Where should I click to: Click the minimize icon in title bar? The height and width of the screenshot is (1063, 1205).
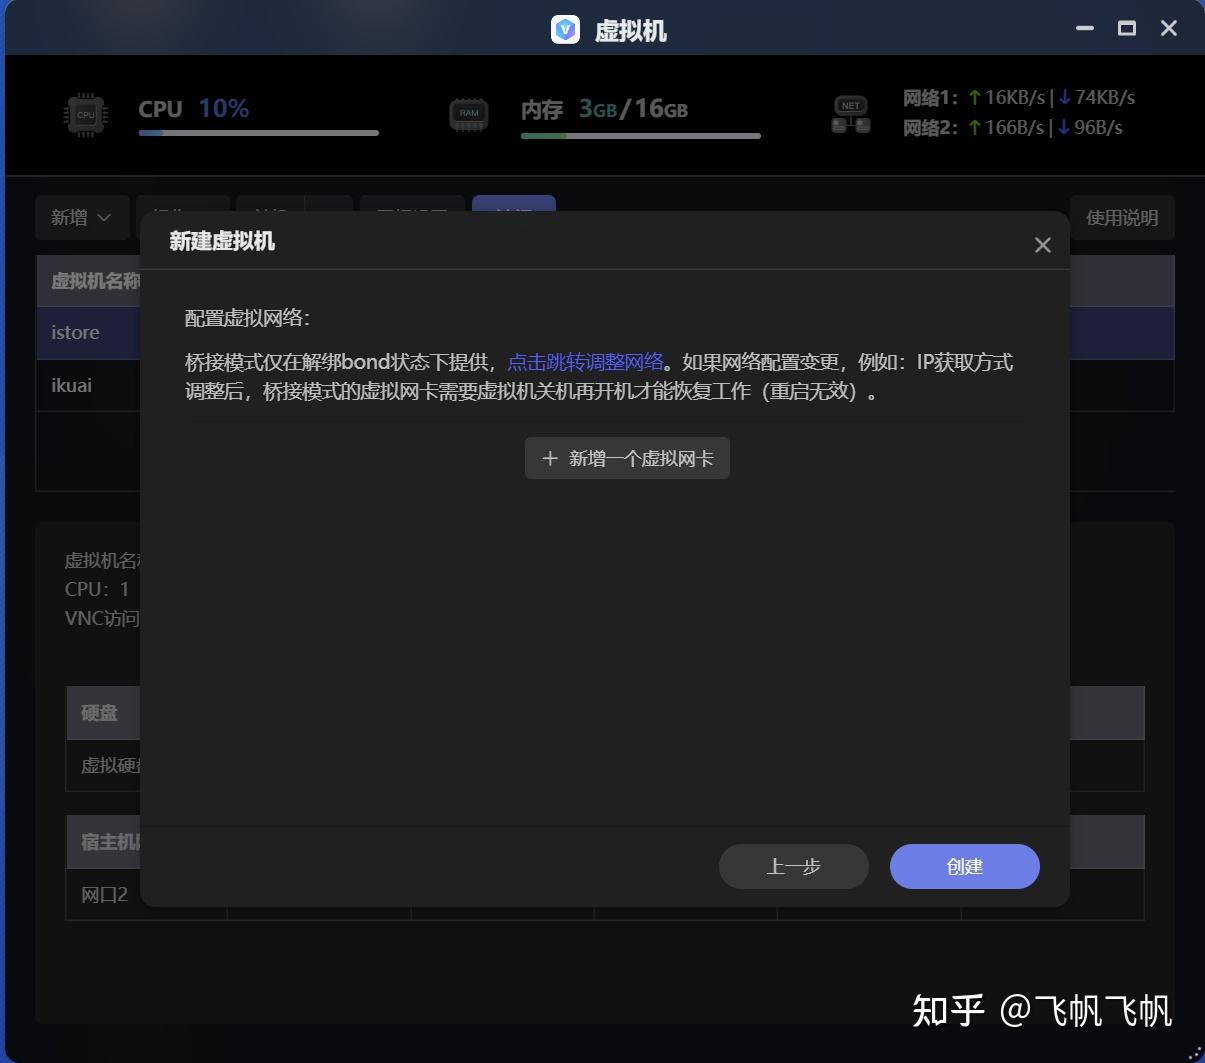point(1084,29)
